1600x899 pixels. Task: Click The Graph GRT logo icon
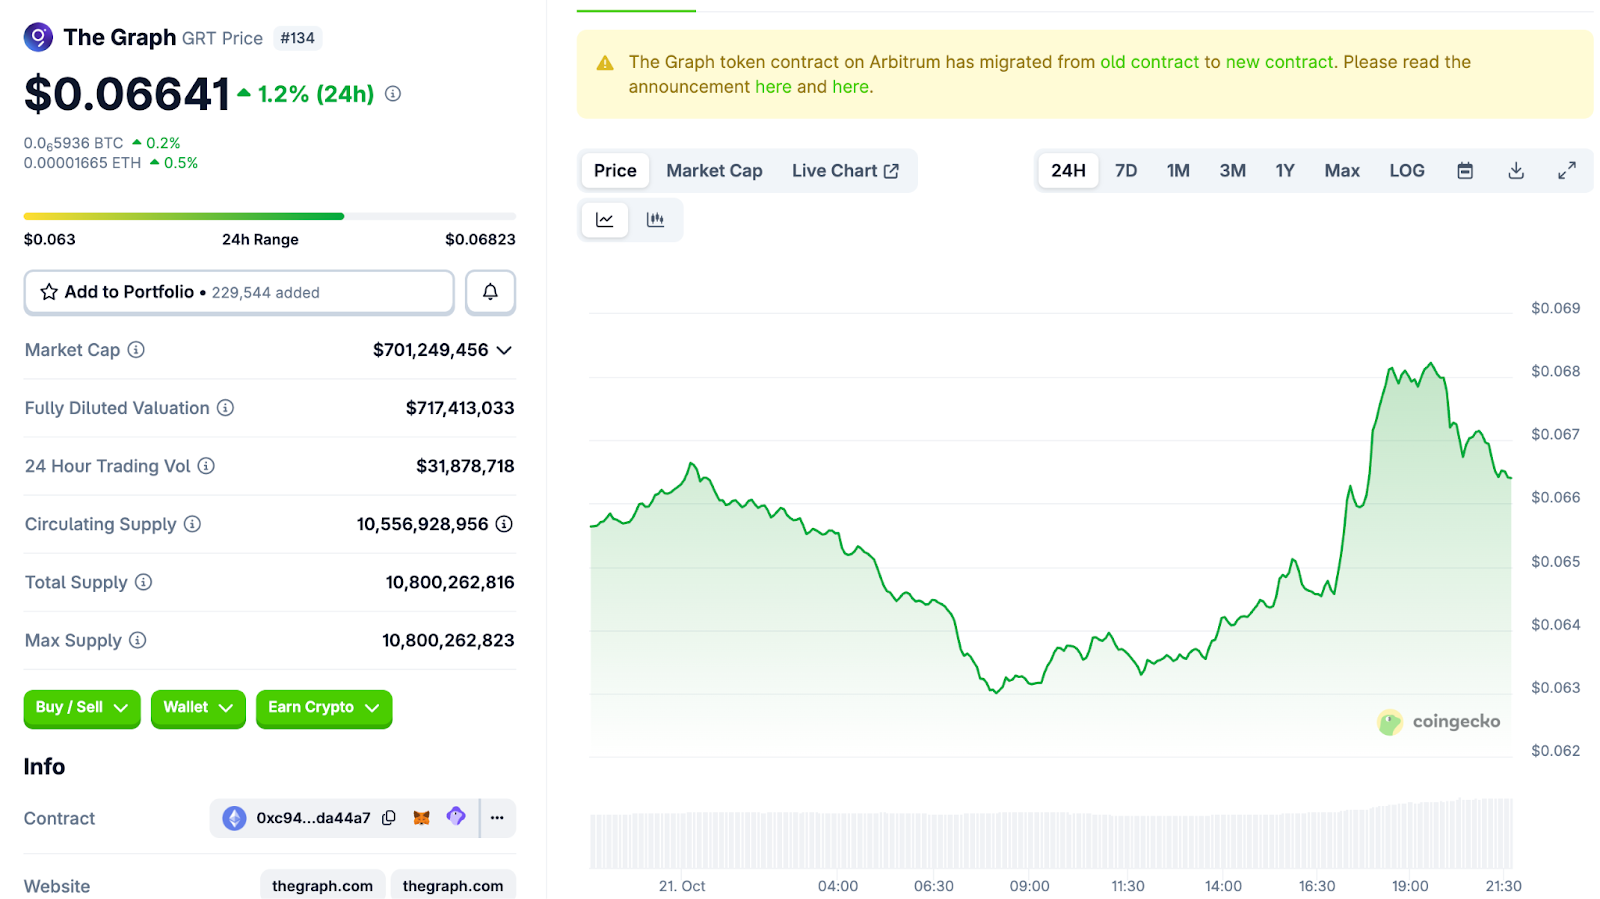pos(38,38)
